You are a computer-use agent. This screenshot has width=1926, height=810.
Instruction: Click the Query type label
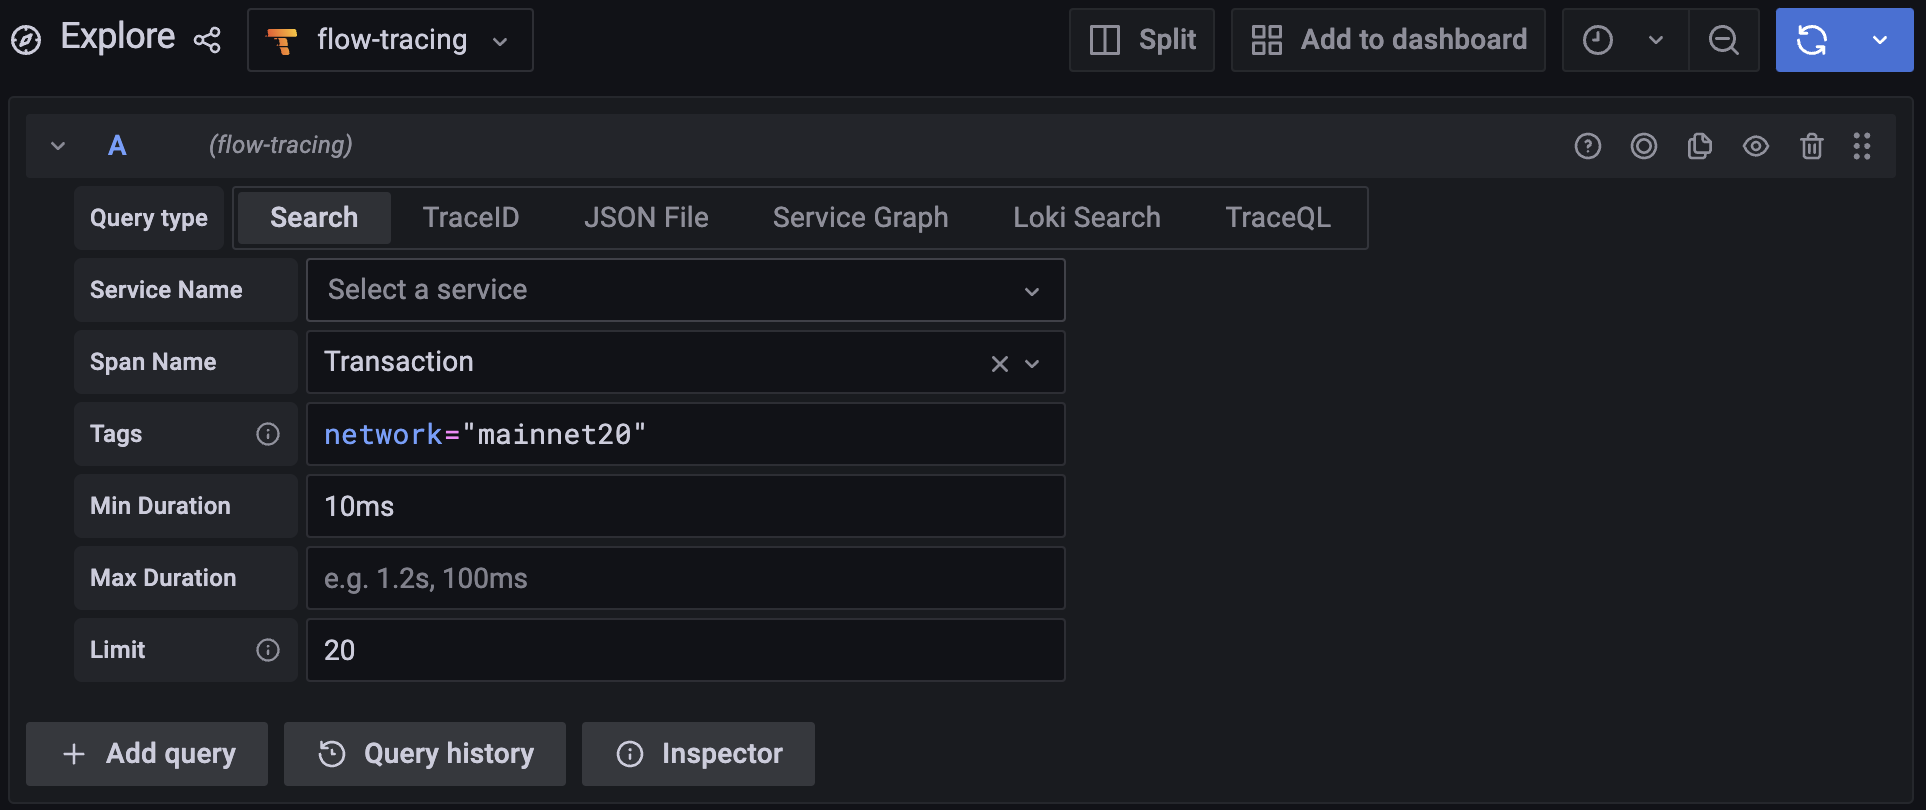click(x=149, y=218)
